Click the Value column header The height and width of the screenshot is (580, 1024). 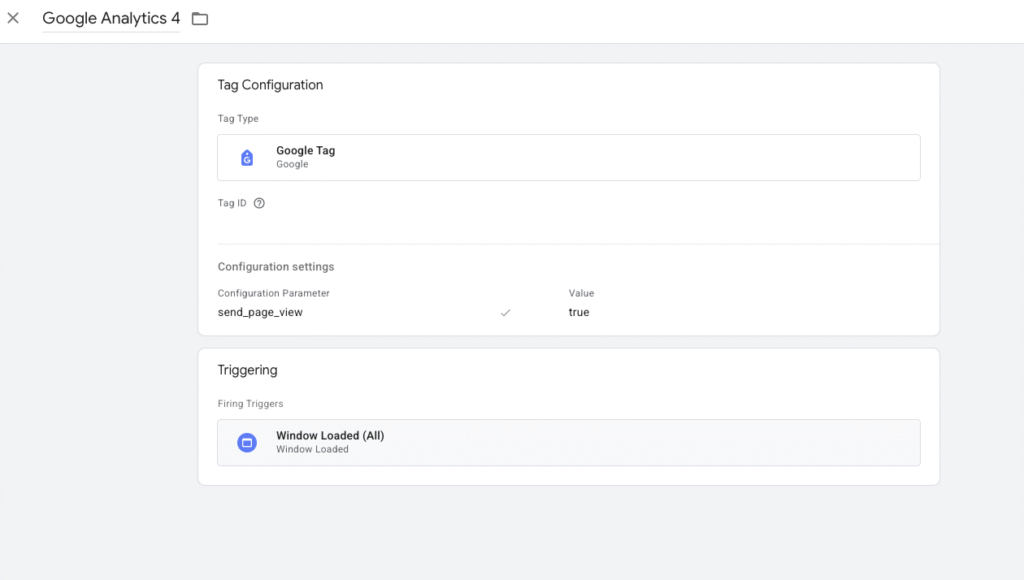581,293
